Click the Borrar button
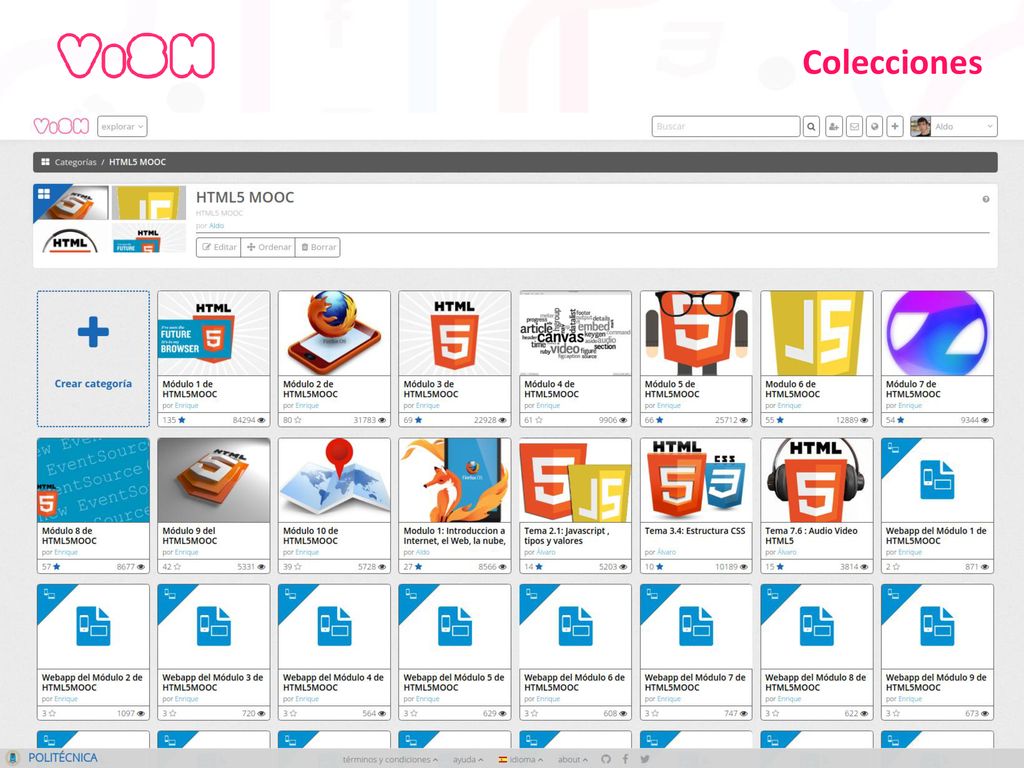This screenshot has width=1024, height=768. point(318,247)
